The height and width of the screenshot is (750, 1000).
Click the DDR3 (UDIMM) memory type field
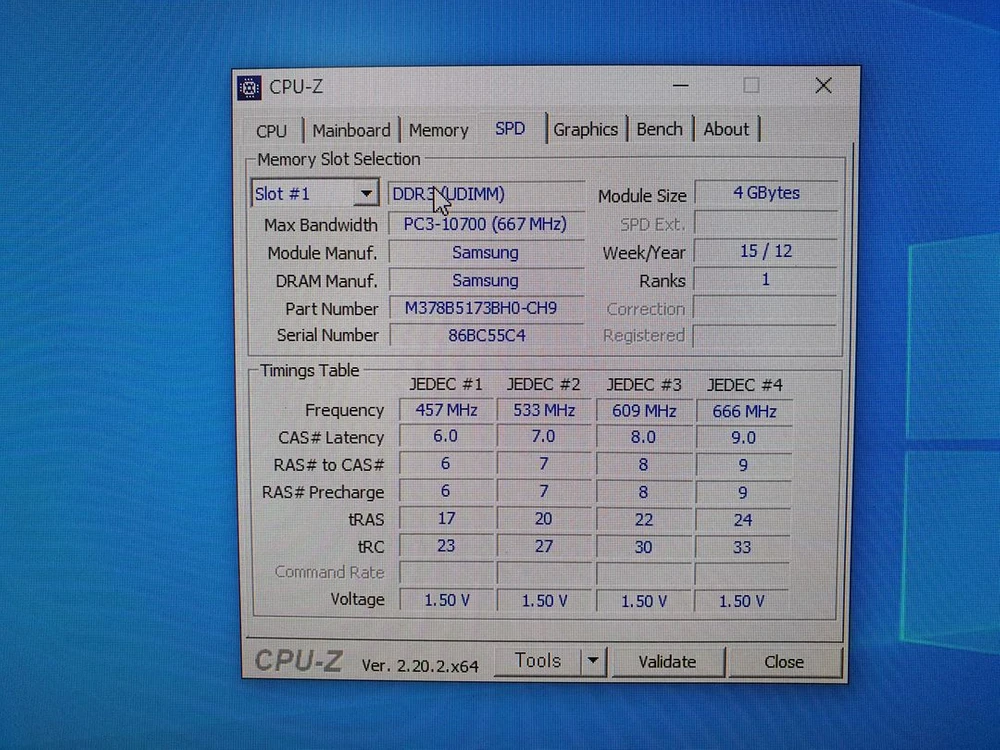[486, 194]
